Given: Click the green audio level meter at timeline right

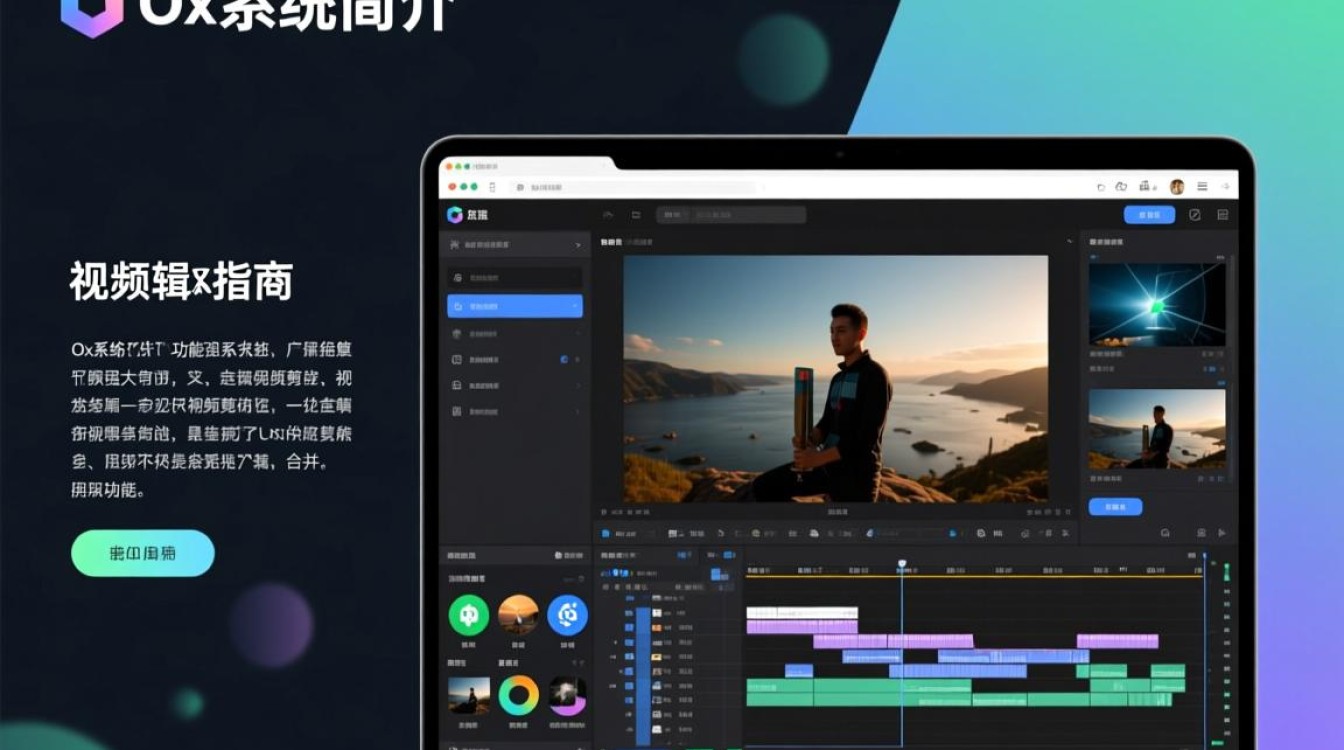Looking at the screenshot, I should coord(1227,573).
